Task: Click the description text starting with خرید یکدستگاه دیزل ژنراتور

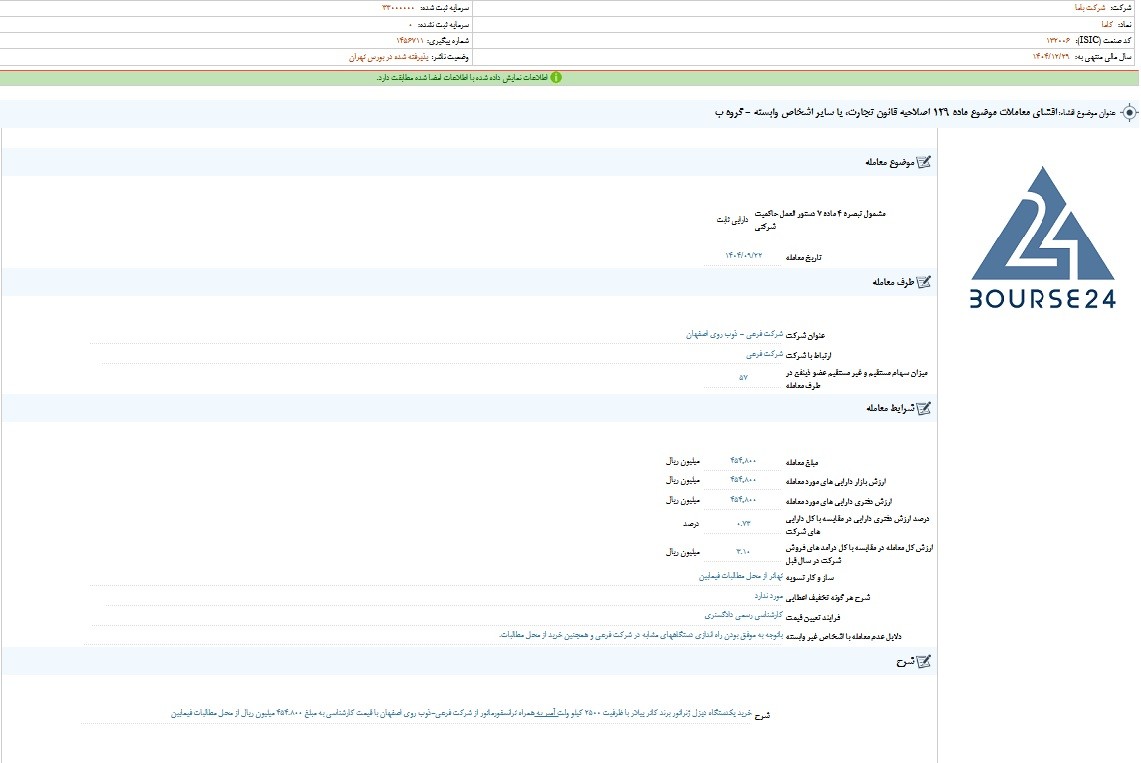Action: pos(461,714)
